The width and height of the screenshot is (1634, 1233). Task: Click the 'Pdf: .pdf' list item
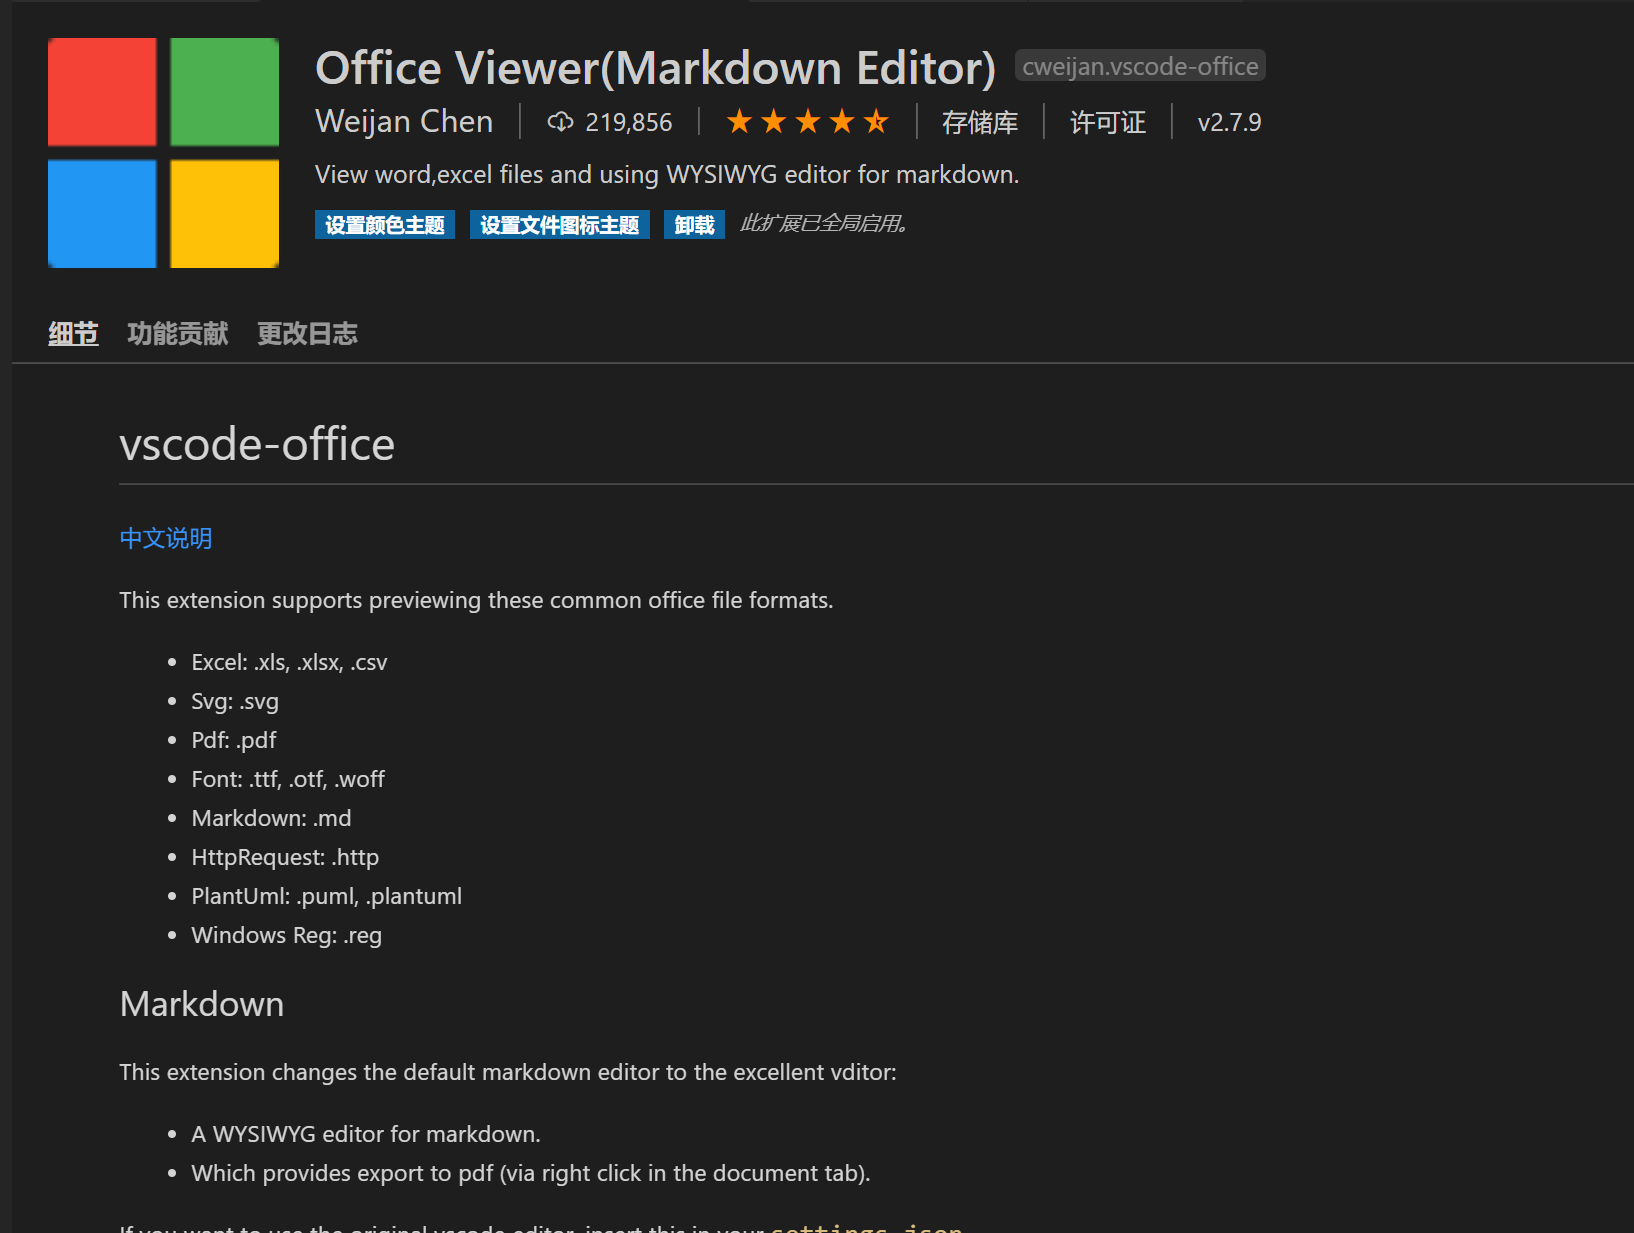[234, 740]
